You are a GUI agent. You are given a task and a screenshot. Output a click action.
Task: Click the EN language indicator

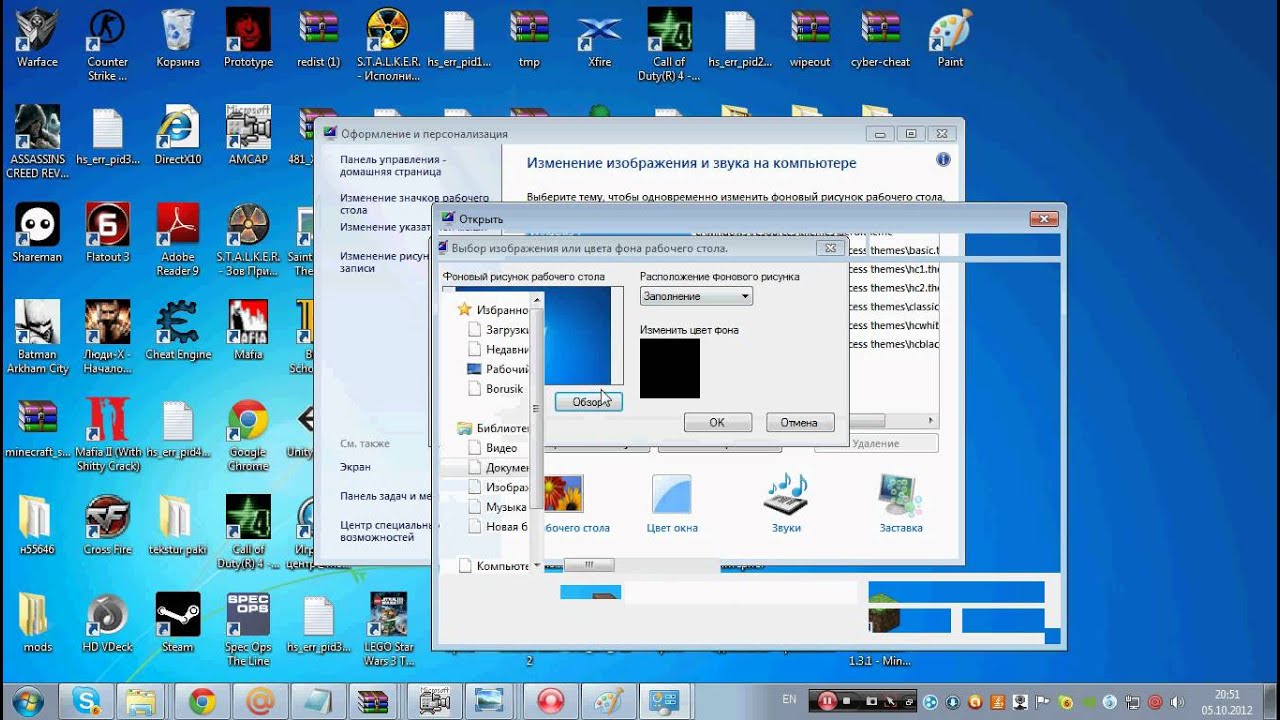click(x=790, y=699)
